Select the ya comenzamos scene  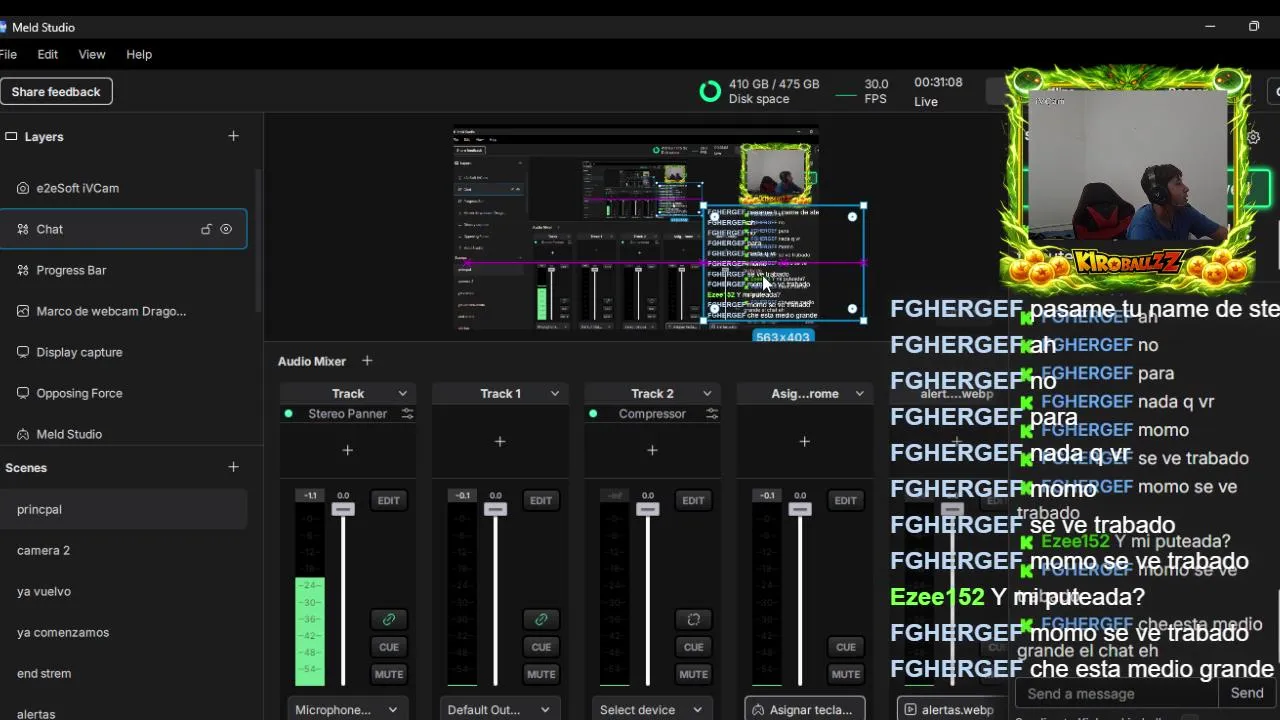(x=123, y=632)
